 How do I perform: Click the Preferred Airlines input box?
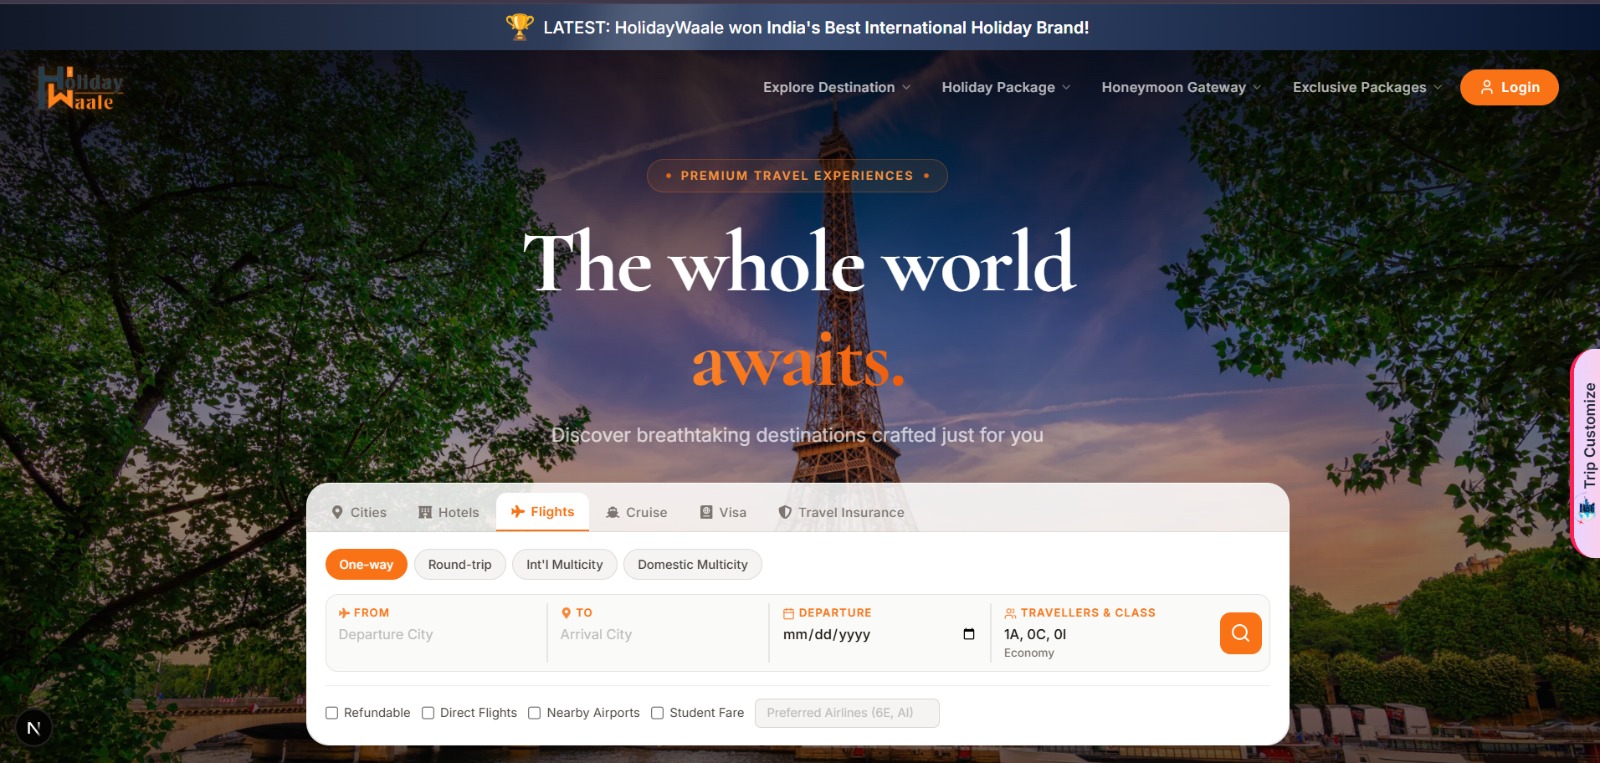pos(847,713)
